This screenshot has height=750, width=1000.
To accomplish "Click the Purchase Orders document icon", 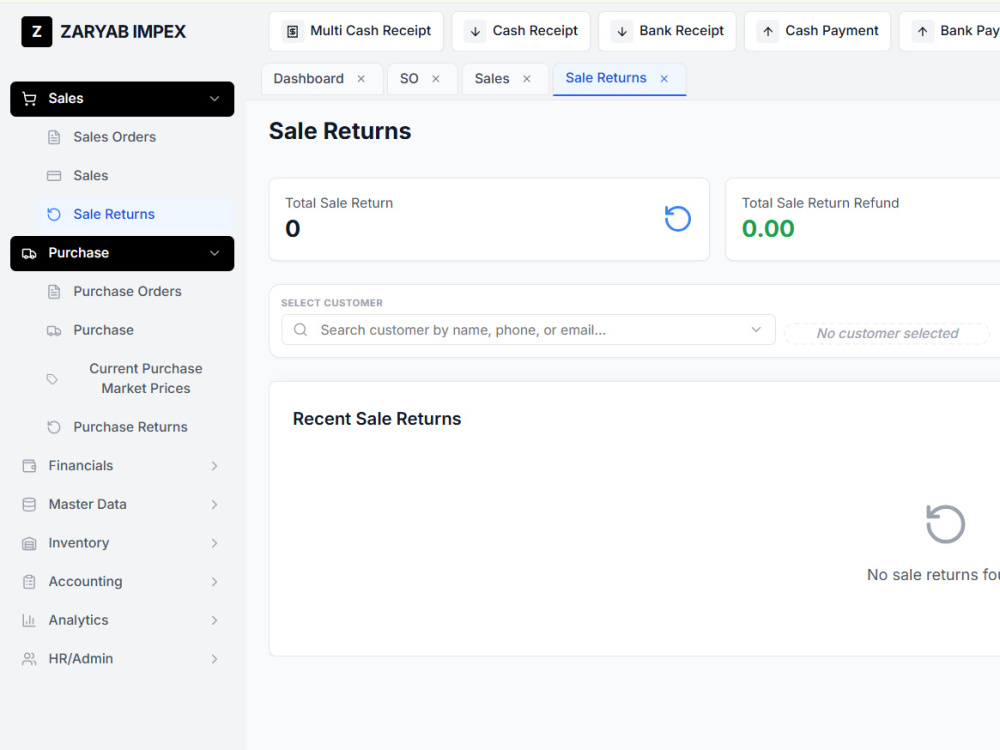I will coord(54,291).
